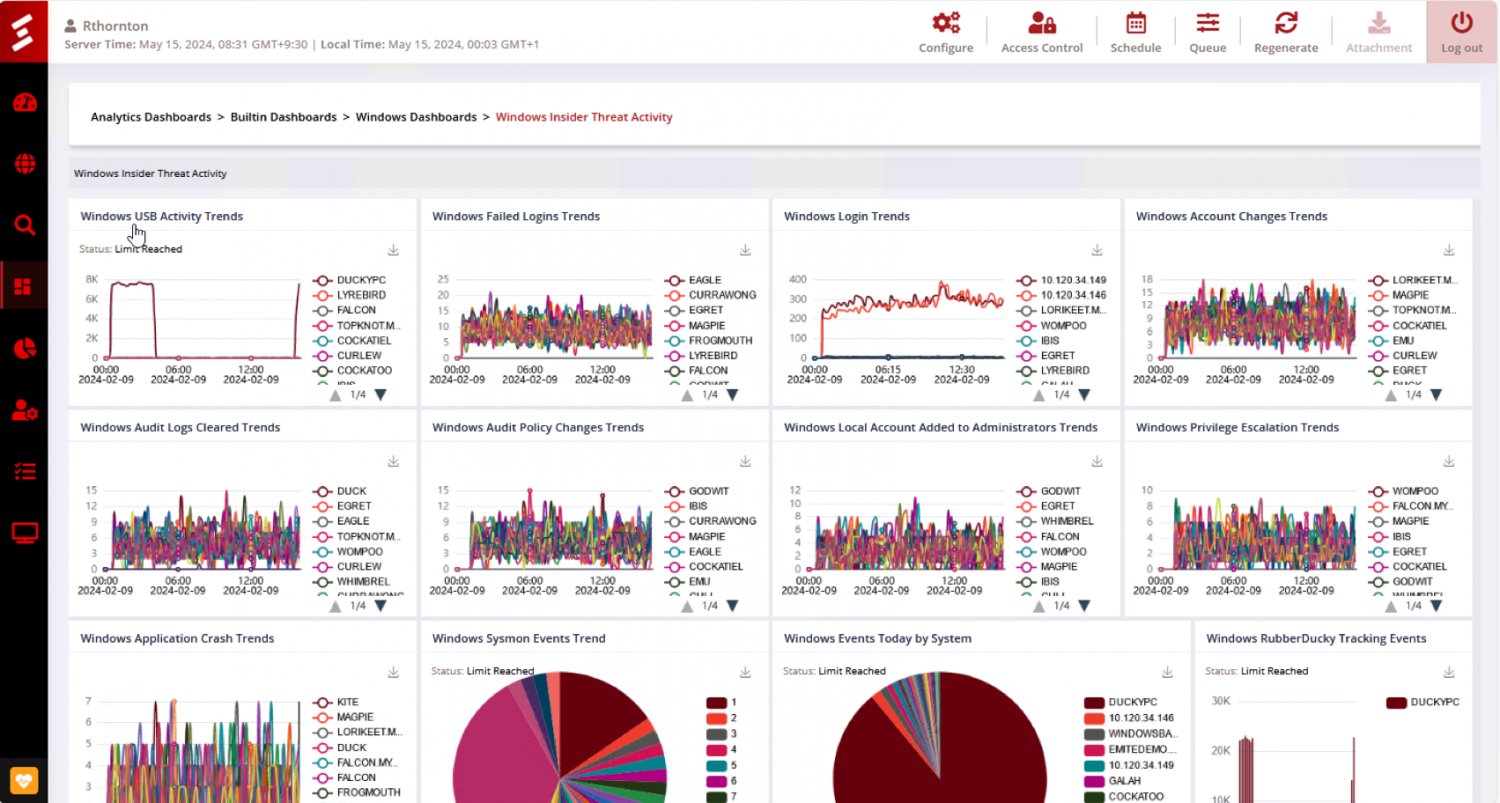Image resolution: width=1500 pixels, height=803 pixels.
Task: Open the Configure settings icon
Action: click(x=944, y=31)
